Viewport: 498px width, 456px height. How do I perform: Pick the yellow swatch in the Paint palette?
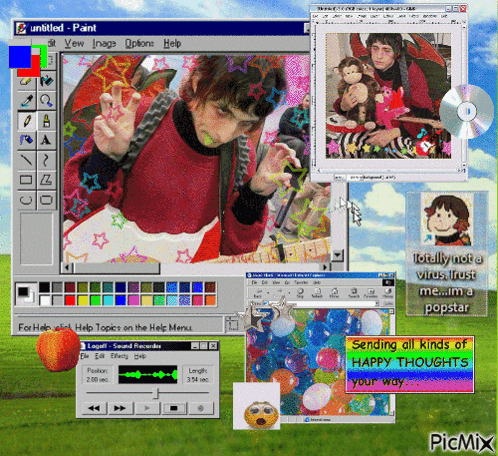(83, 300)
